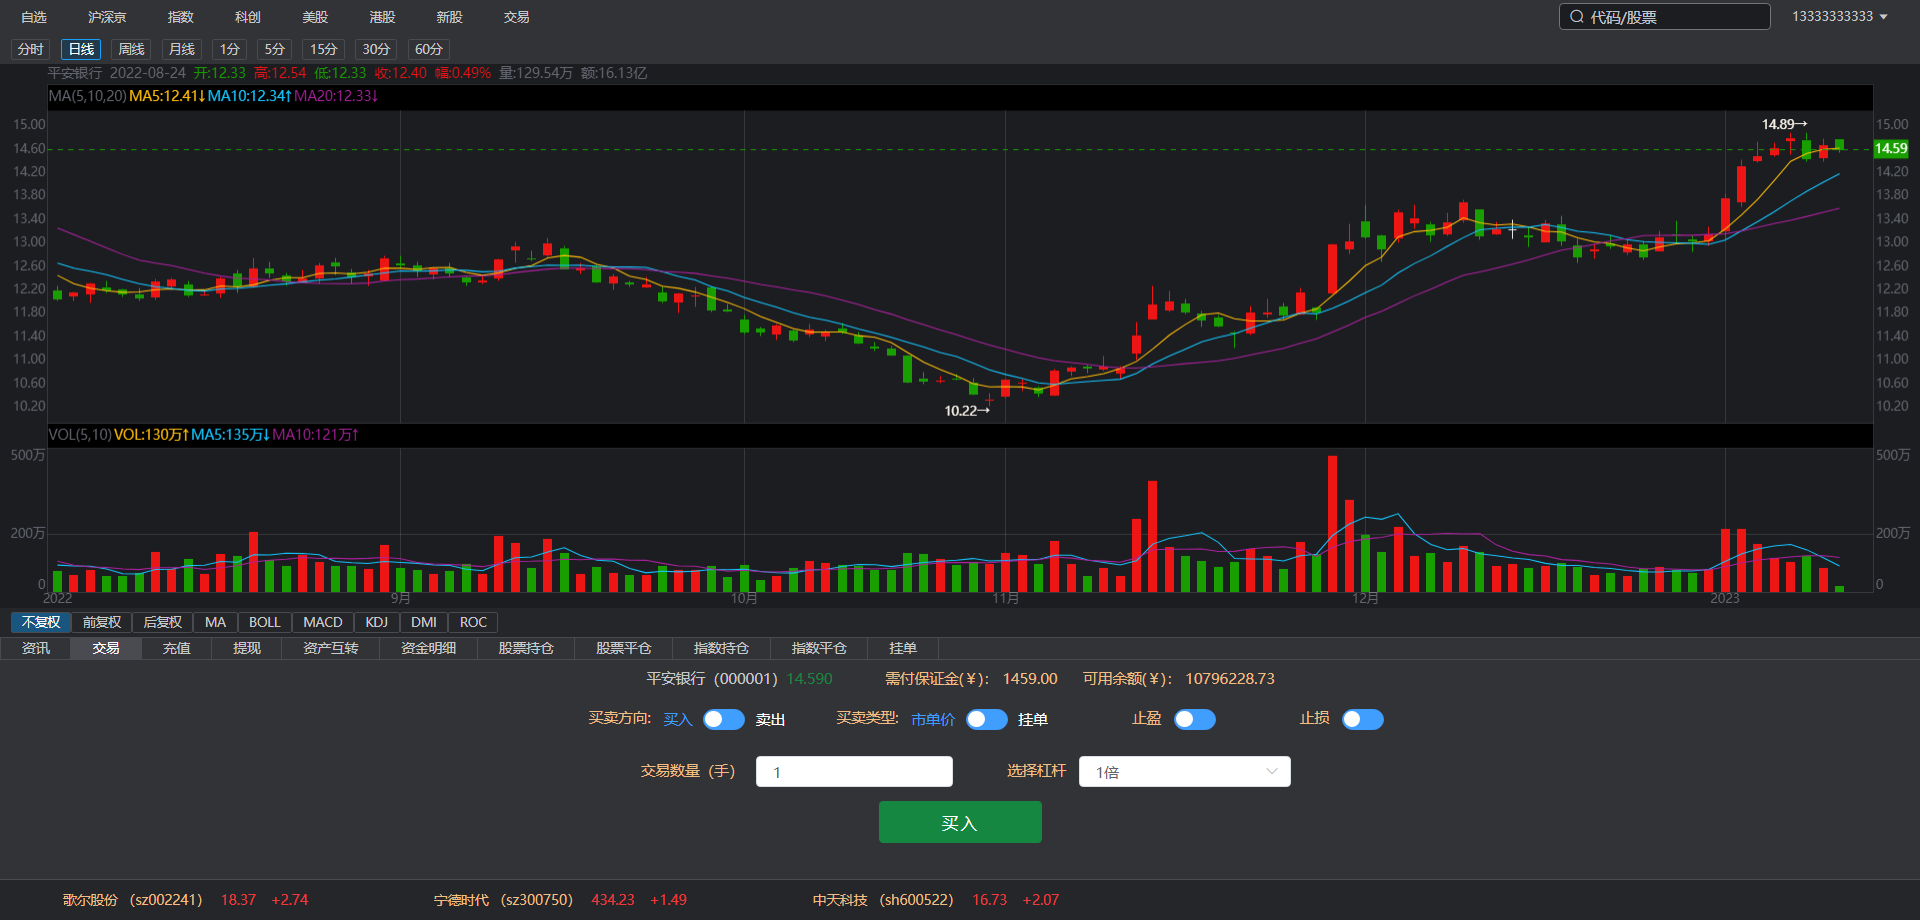The height and width of the screenshot is (920, 1920).
Task: Open the account 13333333333 dropdown
Action: pyautogui.click(x=1839, y=17)
